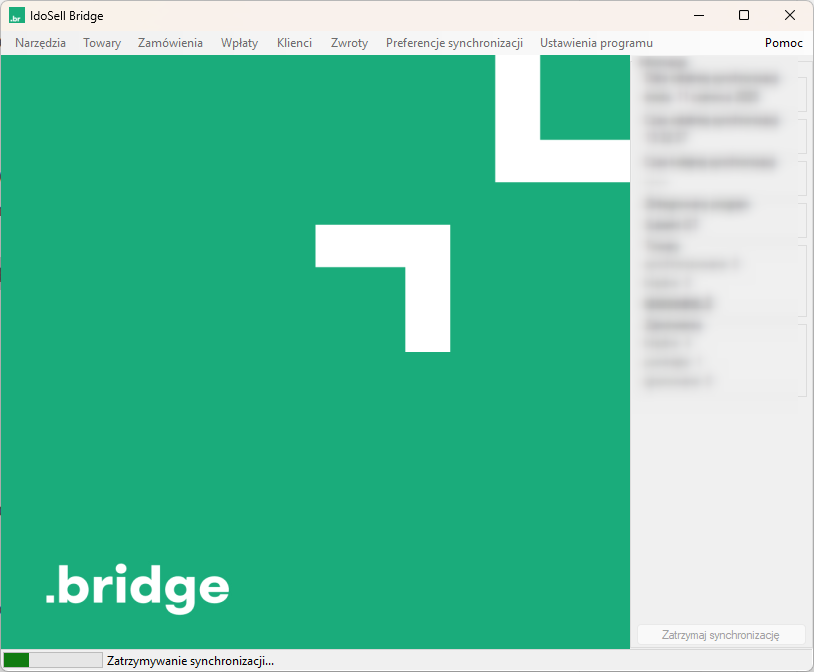Click the Klienci menu item
814x672 pixels.
(x=294, y=43)
